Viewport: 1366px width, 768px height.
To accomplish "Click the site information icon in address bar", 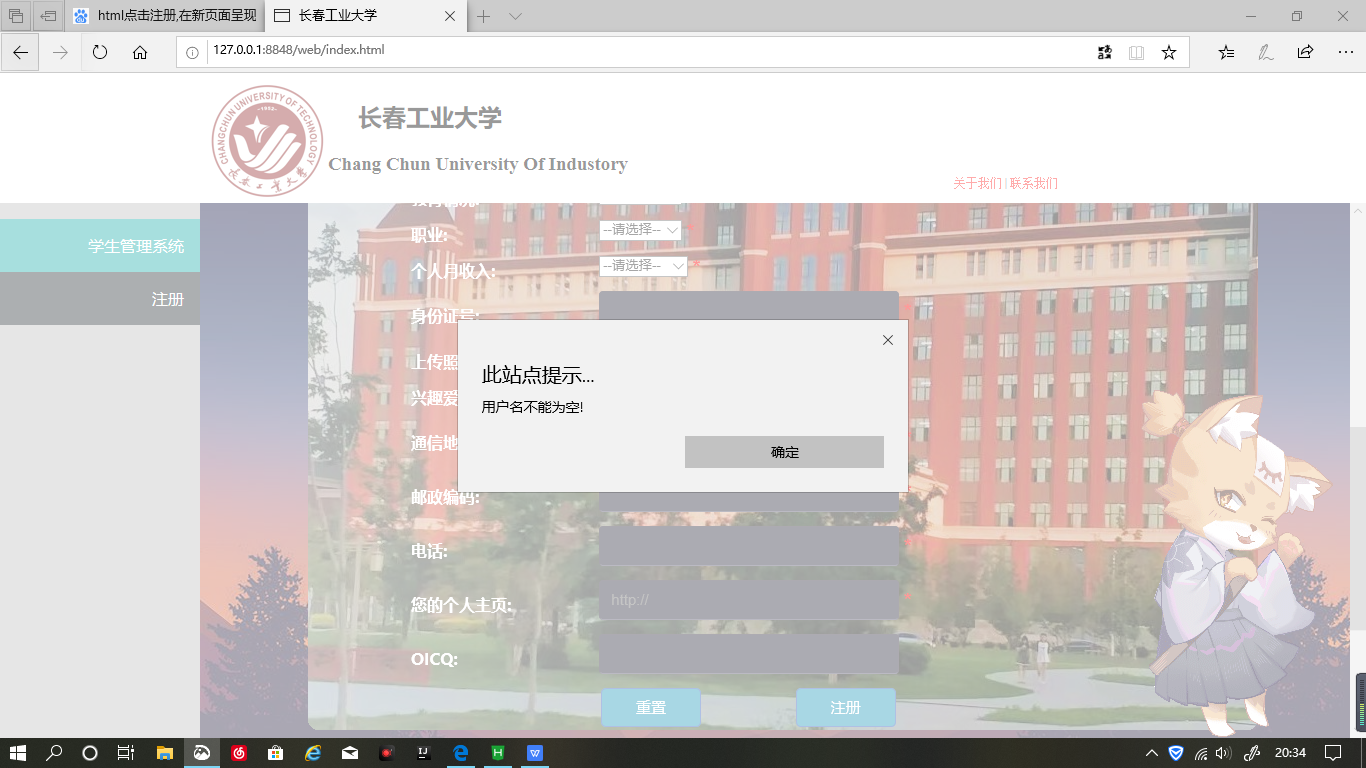I will pyautogui.click(x=192, y=52).
